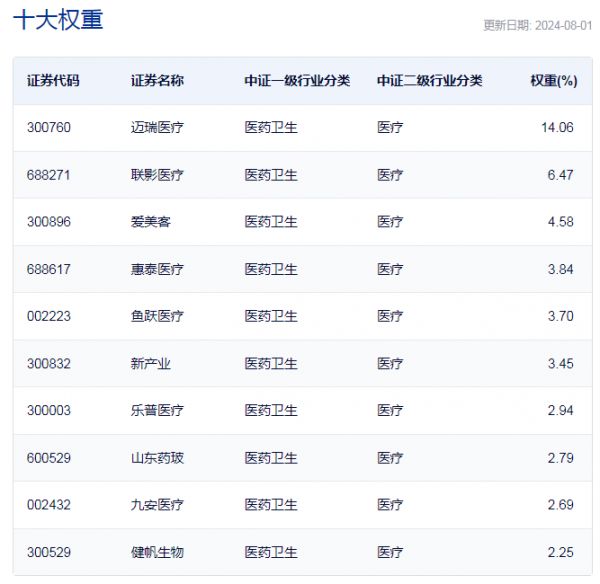Click stock name 乐普医疗
This screenshot has width=600, height=584.
[x=157, y=411]
